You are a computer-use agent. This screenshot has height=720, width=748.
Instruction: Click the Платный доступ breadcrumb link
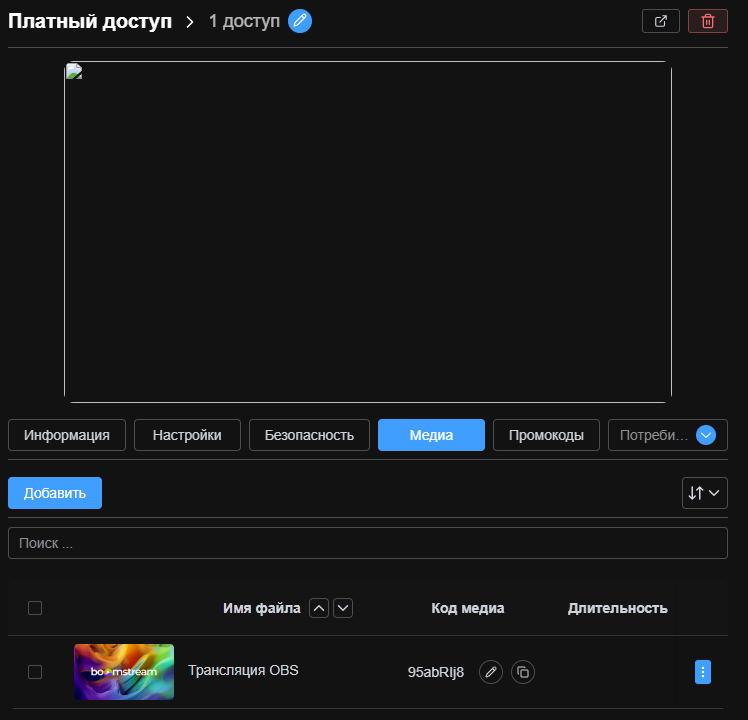tap(90, 21)
